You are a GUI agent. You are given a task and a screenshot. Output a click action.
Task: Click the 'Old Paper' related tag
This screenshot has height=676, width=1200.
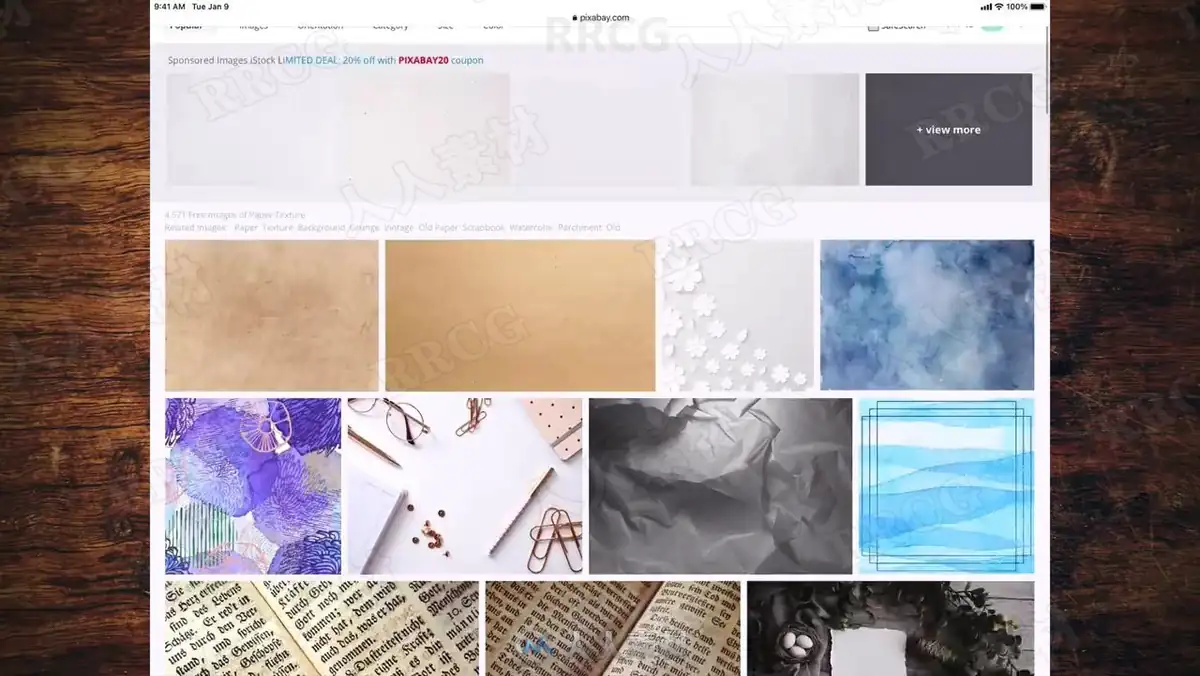point(438,228)
